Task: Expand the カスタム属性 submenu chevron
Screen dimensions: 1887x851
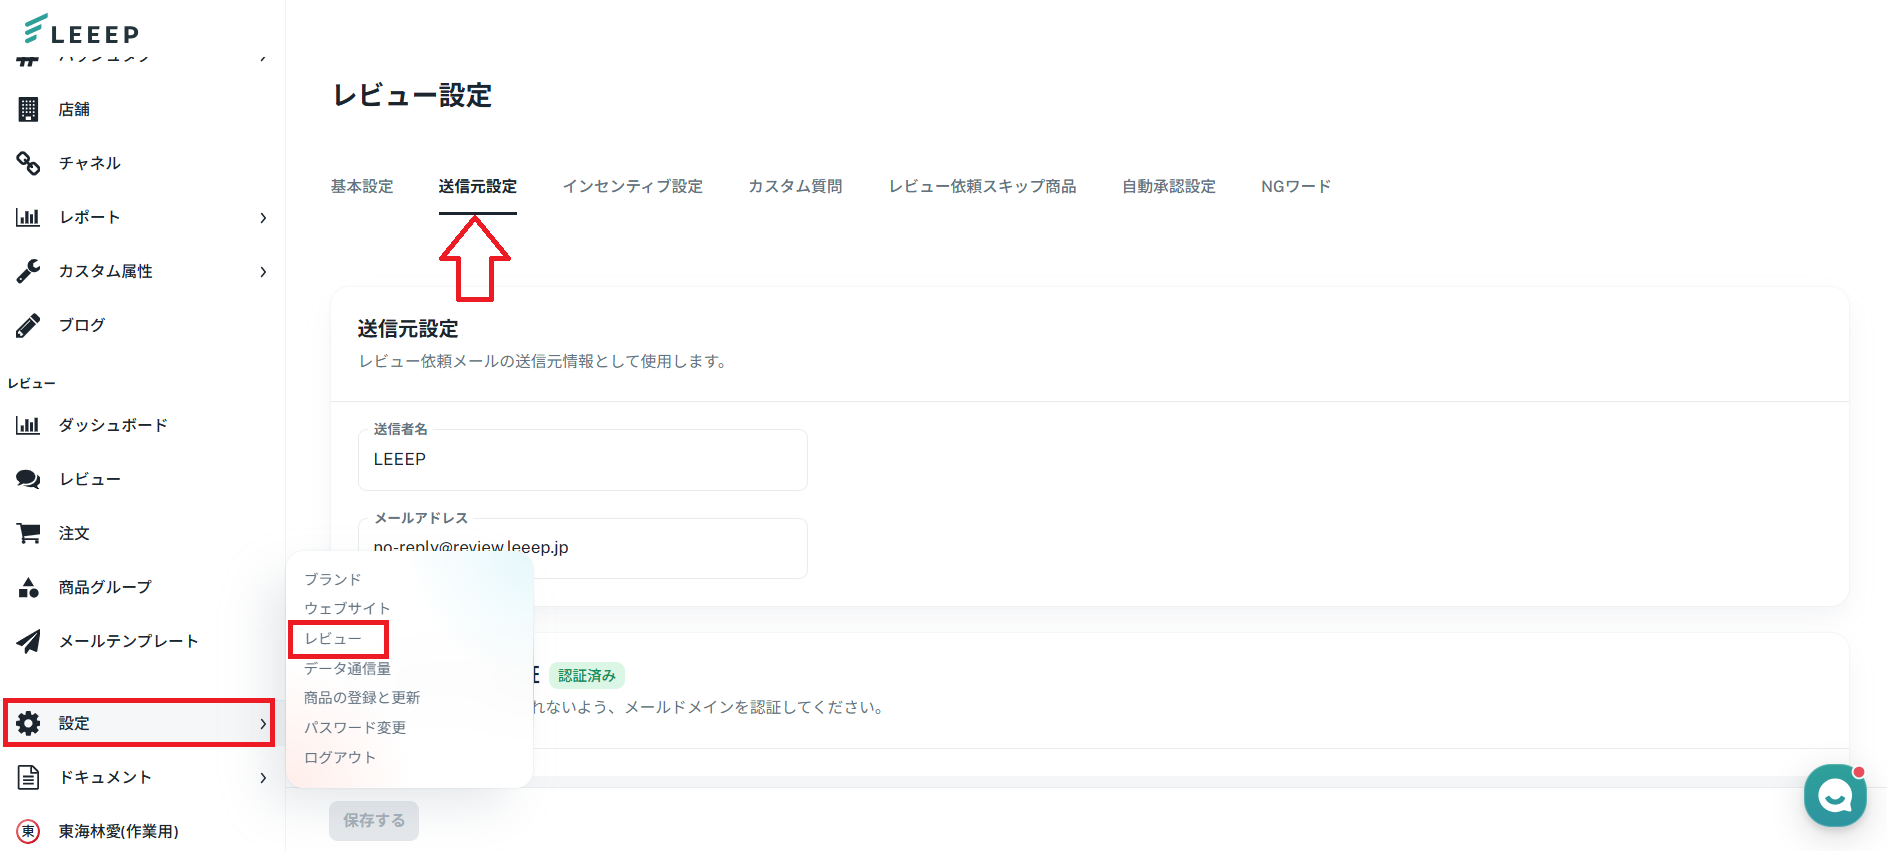Action: coord(263,271)
